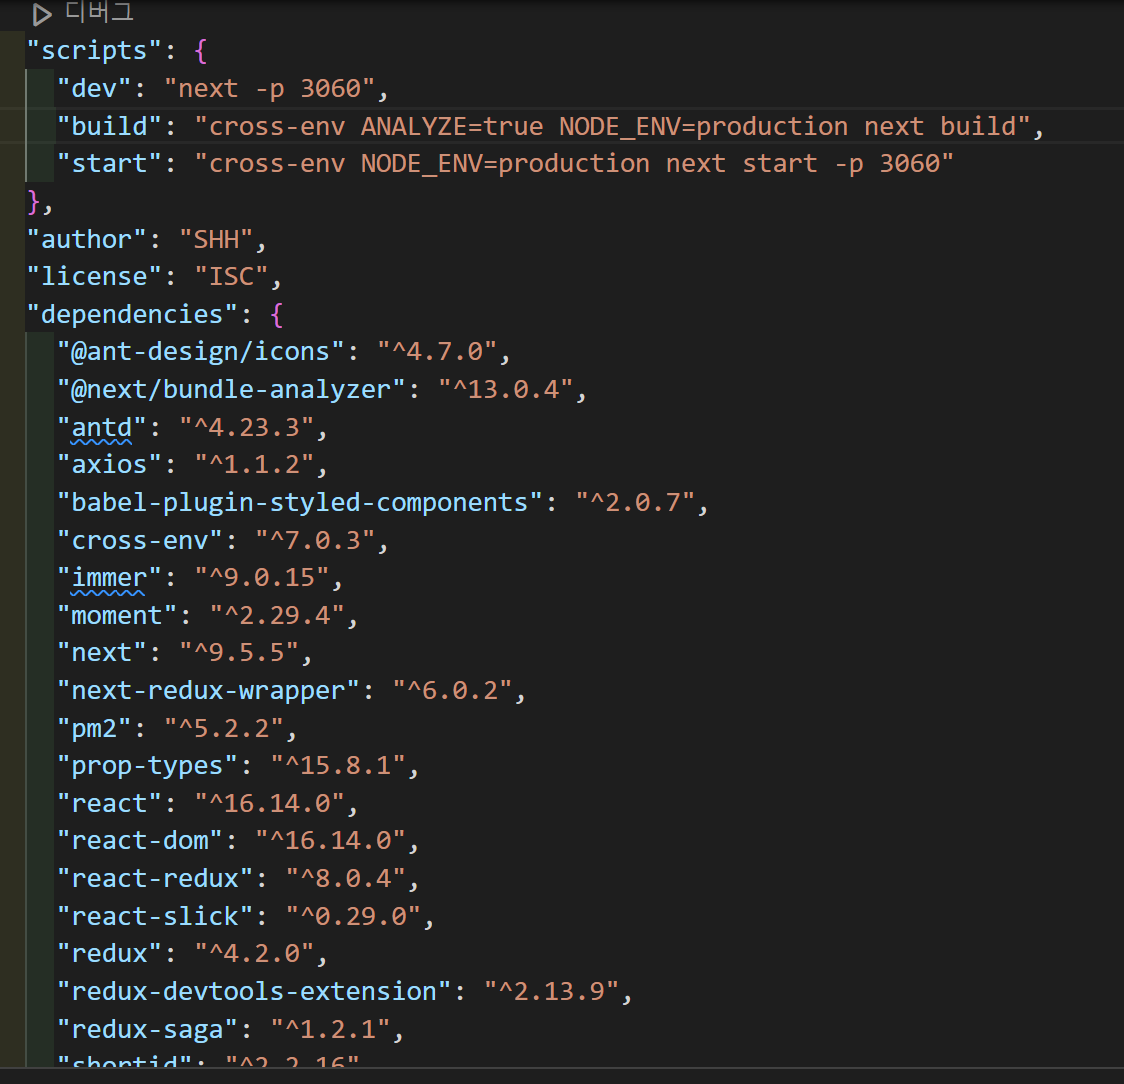This screenshot has height=1084, width=1124.
Task: Click the squiggly-underlined "antd" package name
Action: click(x=101, y=428)
